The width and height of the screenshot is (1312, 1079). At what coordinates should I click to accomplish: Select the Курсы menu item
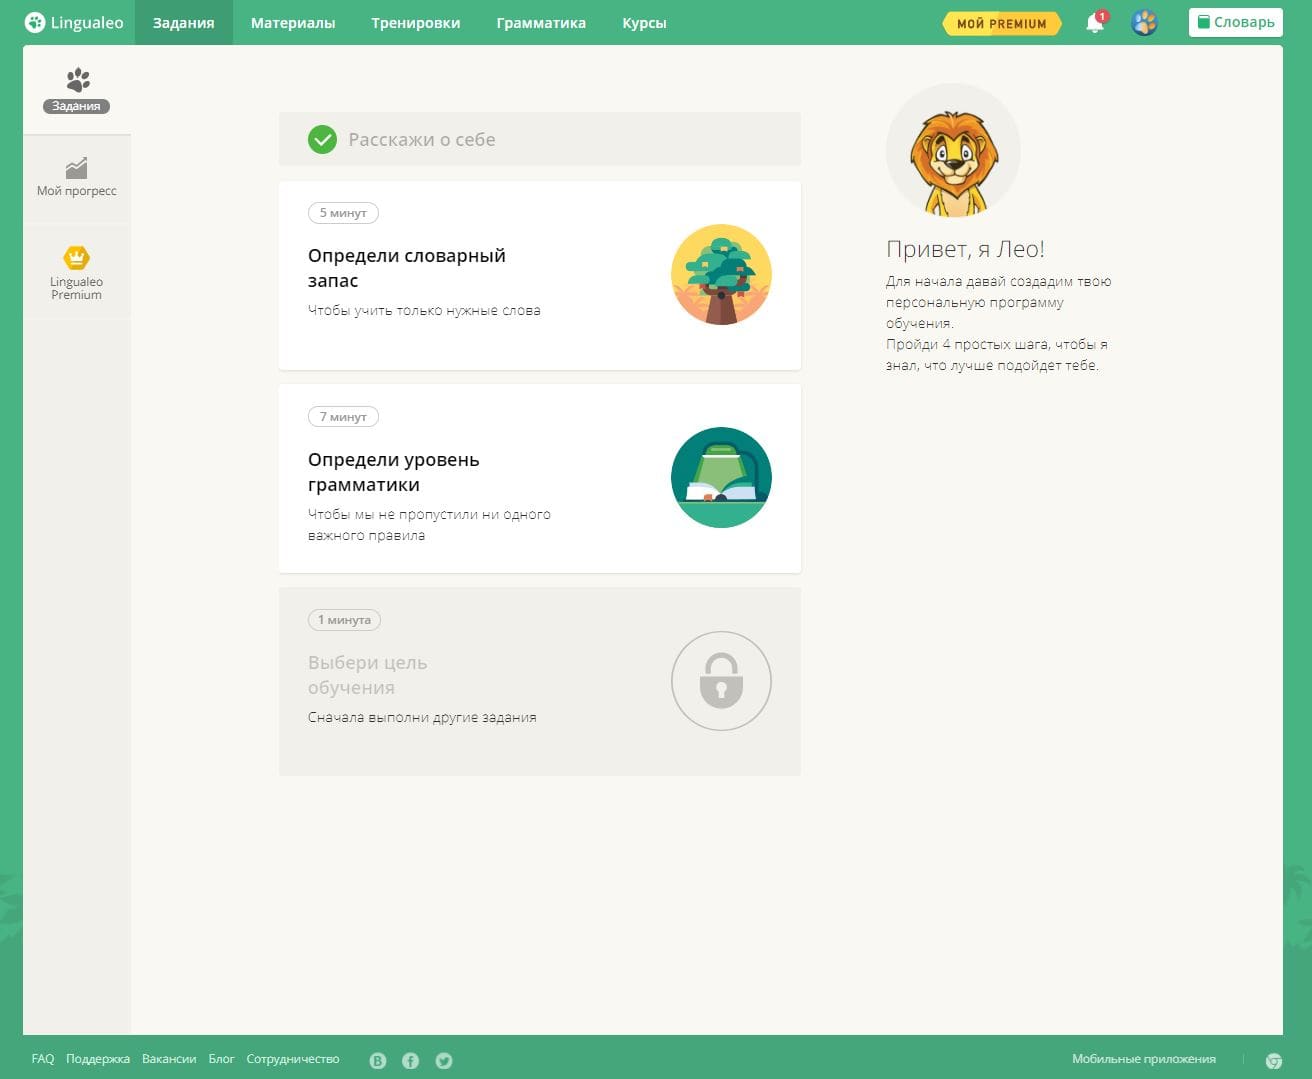(644, 22)
